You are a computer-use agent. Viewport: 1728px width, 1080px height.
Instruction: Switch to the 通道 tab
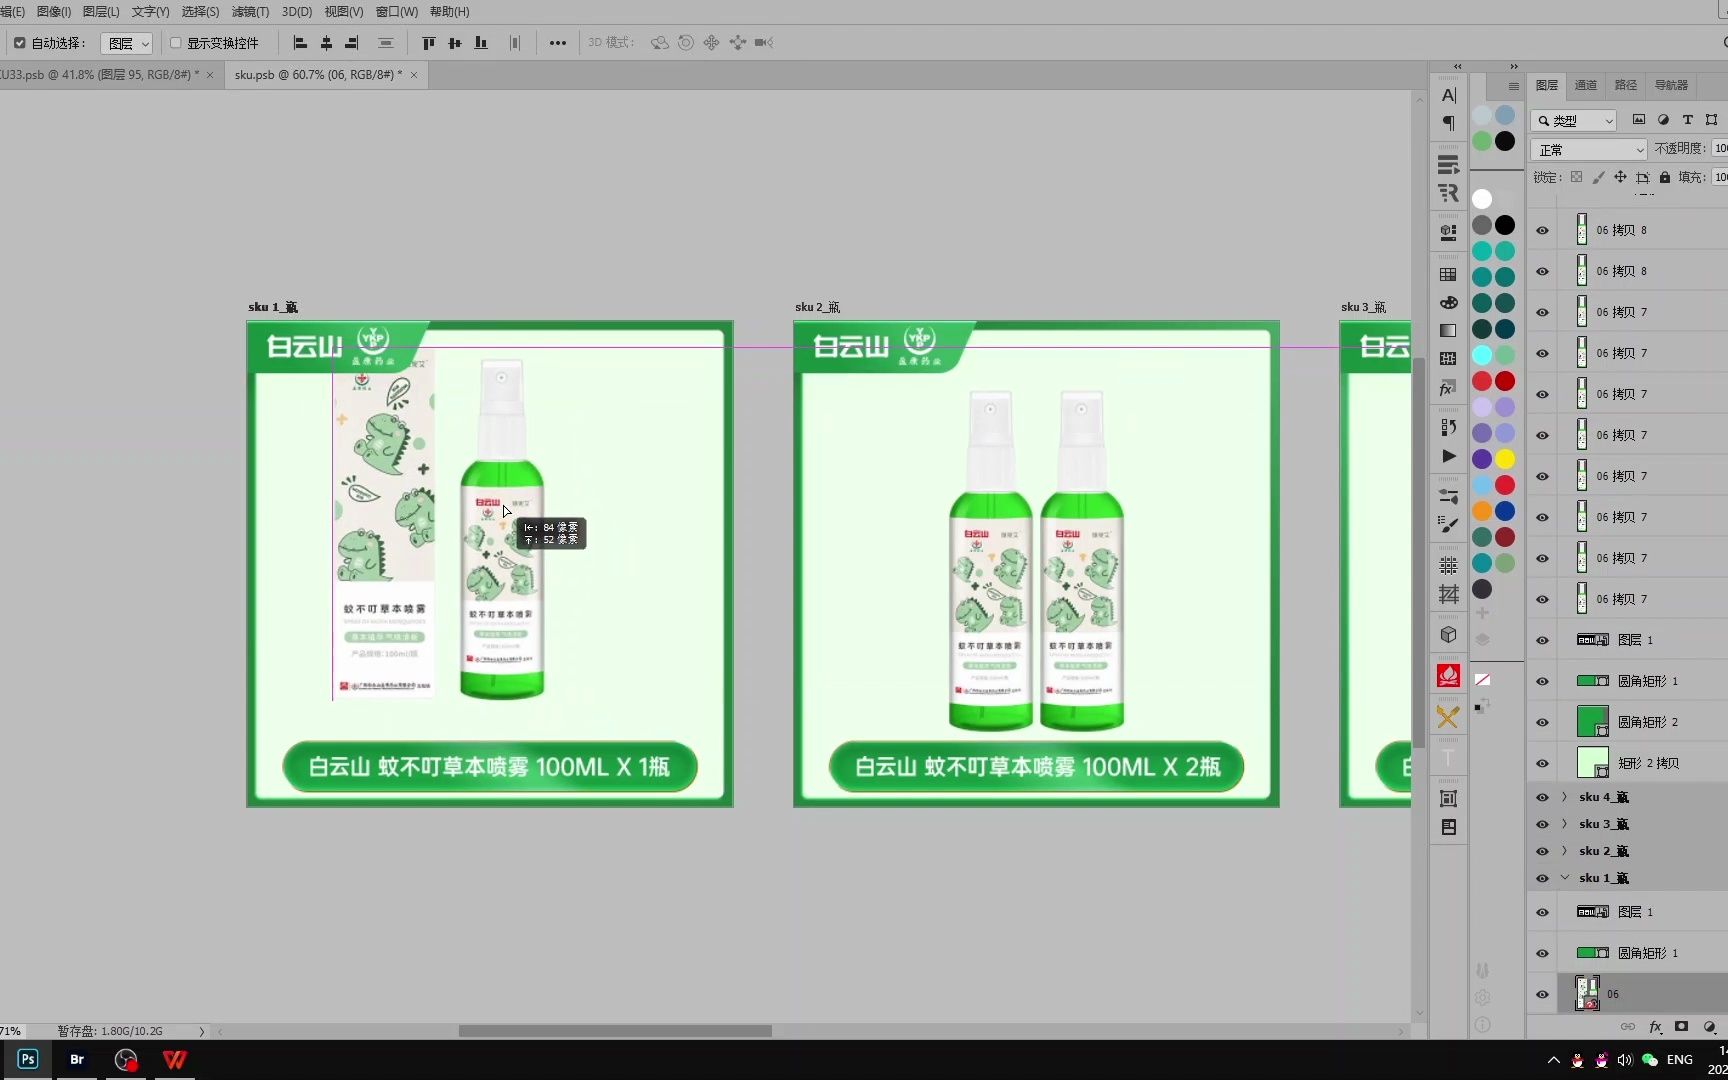(x=1586, y=85)
